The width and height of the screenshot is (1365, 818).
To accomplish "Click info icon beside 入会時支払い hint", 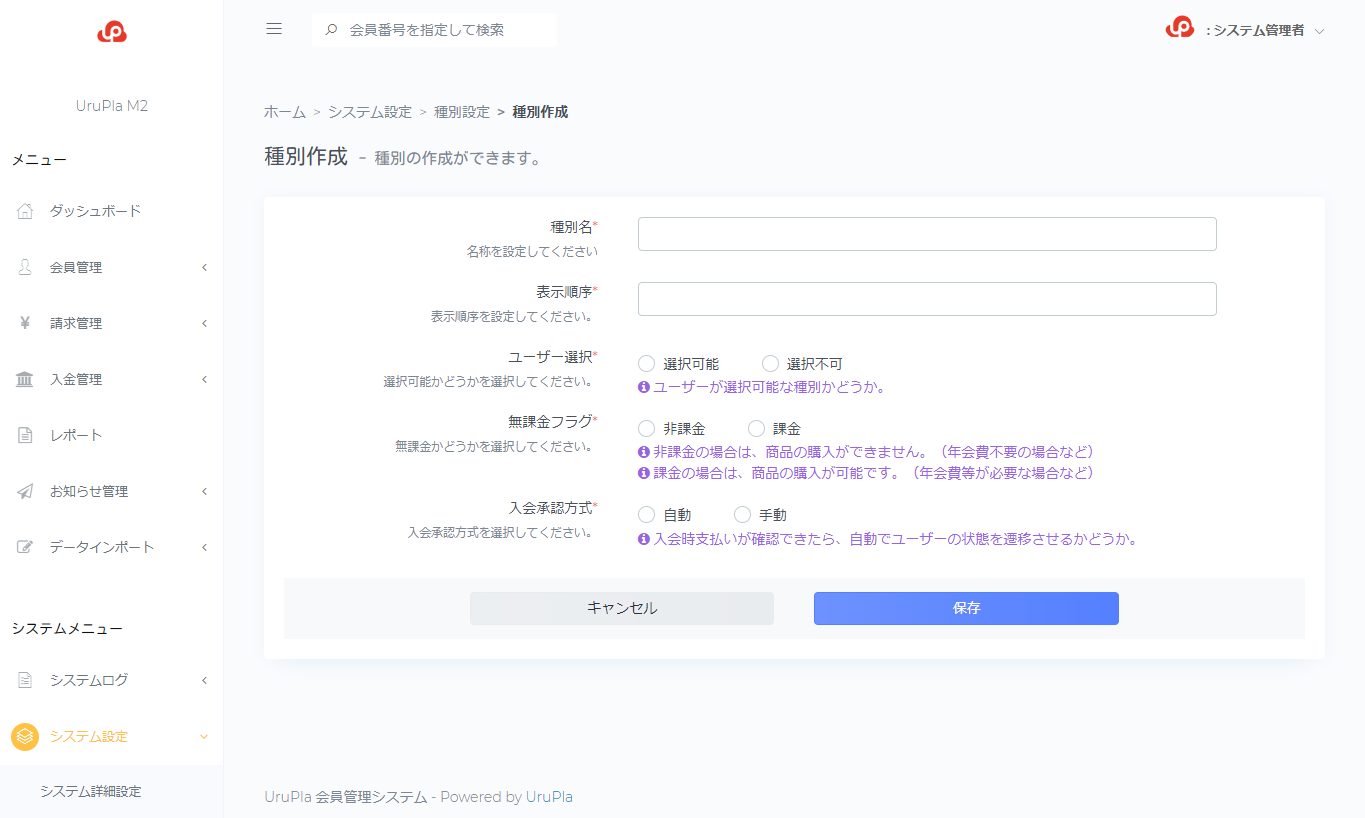I will 644,539.
